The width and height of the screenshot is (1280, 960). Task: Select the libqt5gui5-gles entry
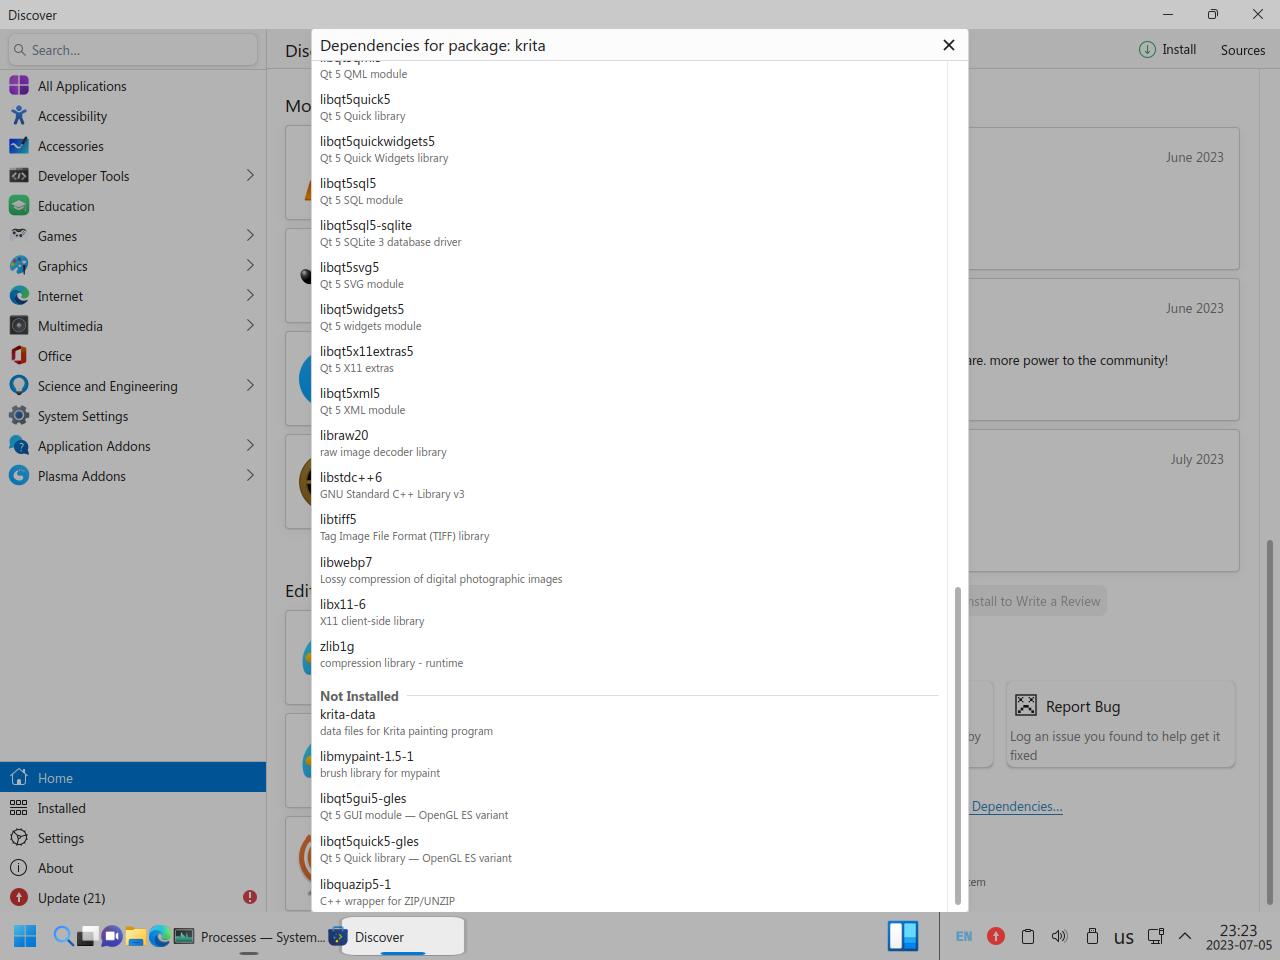point(629,806)
